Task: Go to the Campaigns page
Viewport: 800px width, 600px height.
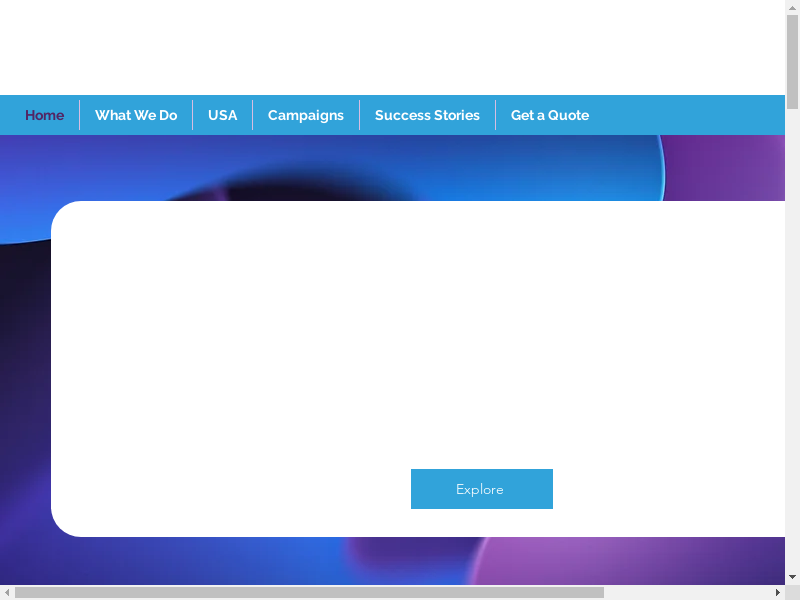Action: 305,115
